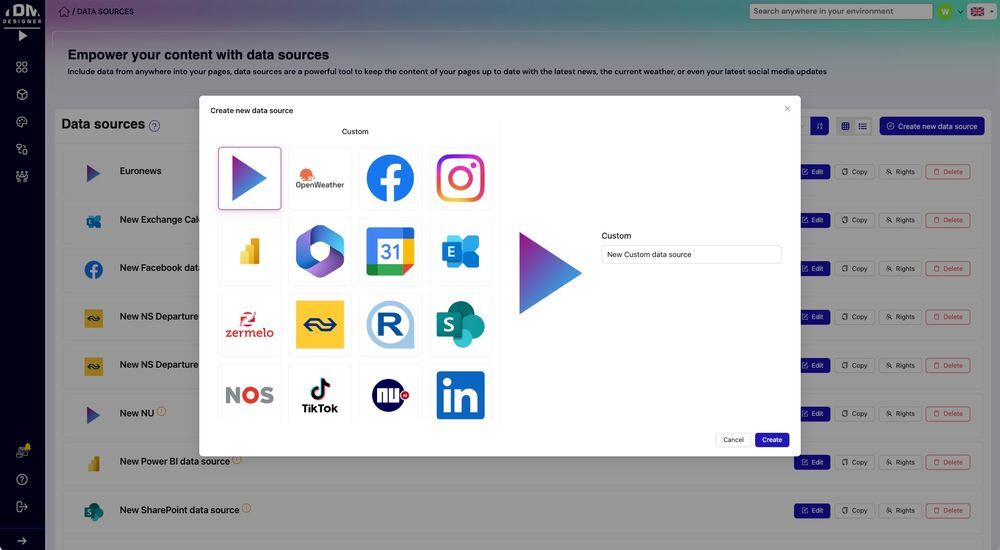Delete the New Power BI data source
The height and width of the screenshot is (550, 1000).
click(x=948, y=462)
